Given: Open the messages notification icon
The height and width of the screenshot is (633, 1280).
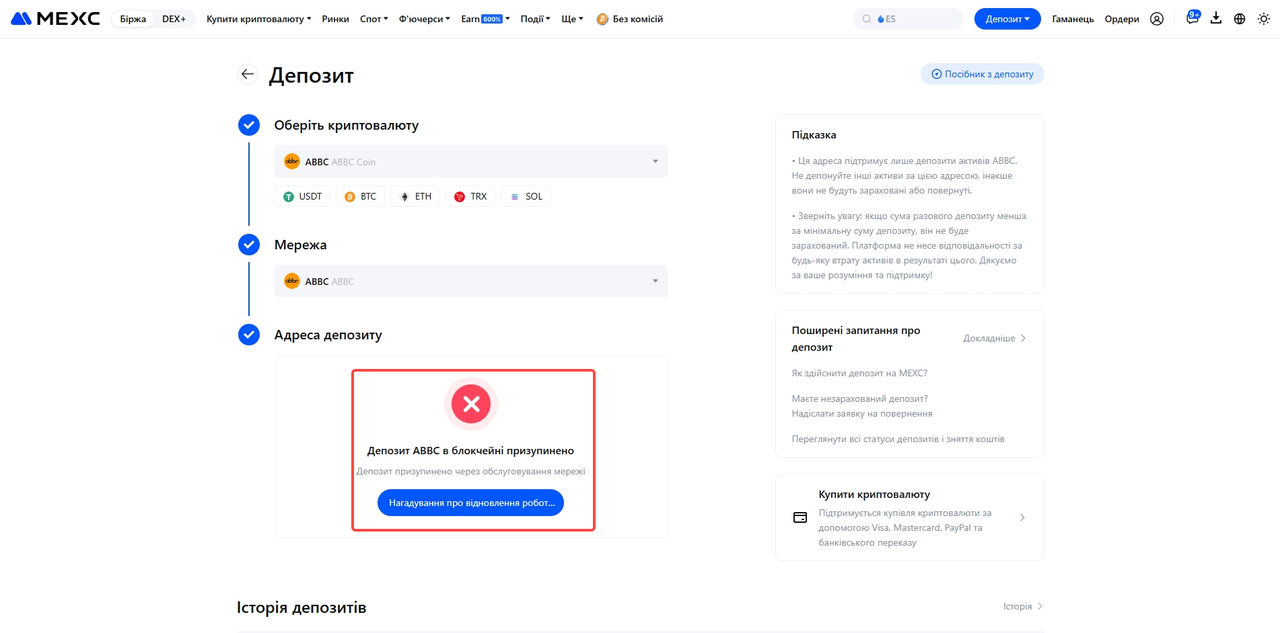Looking at the screenshot, I should point(1192,18).
